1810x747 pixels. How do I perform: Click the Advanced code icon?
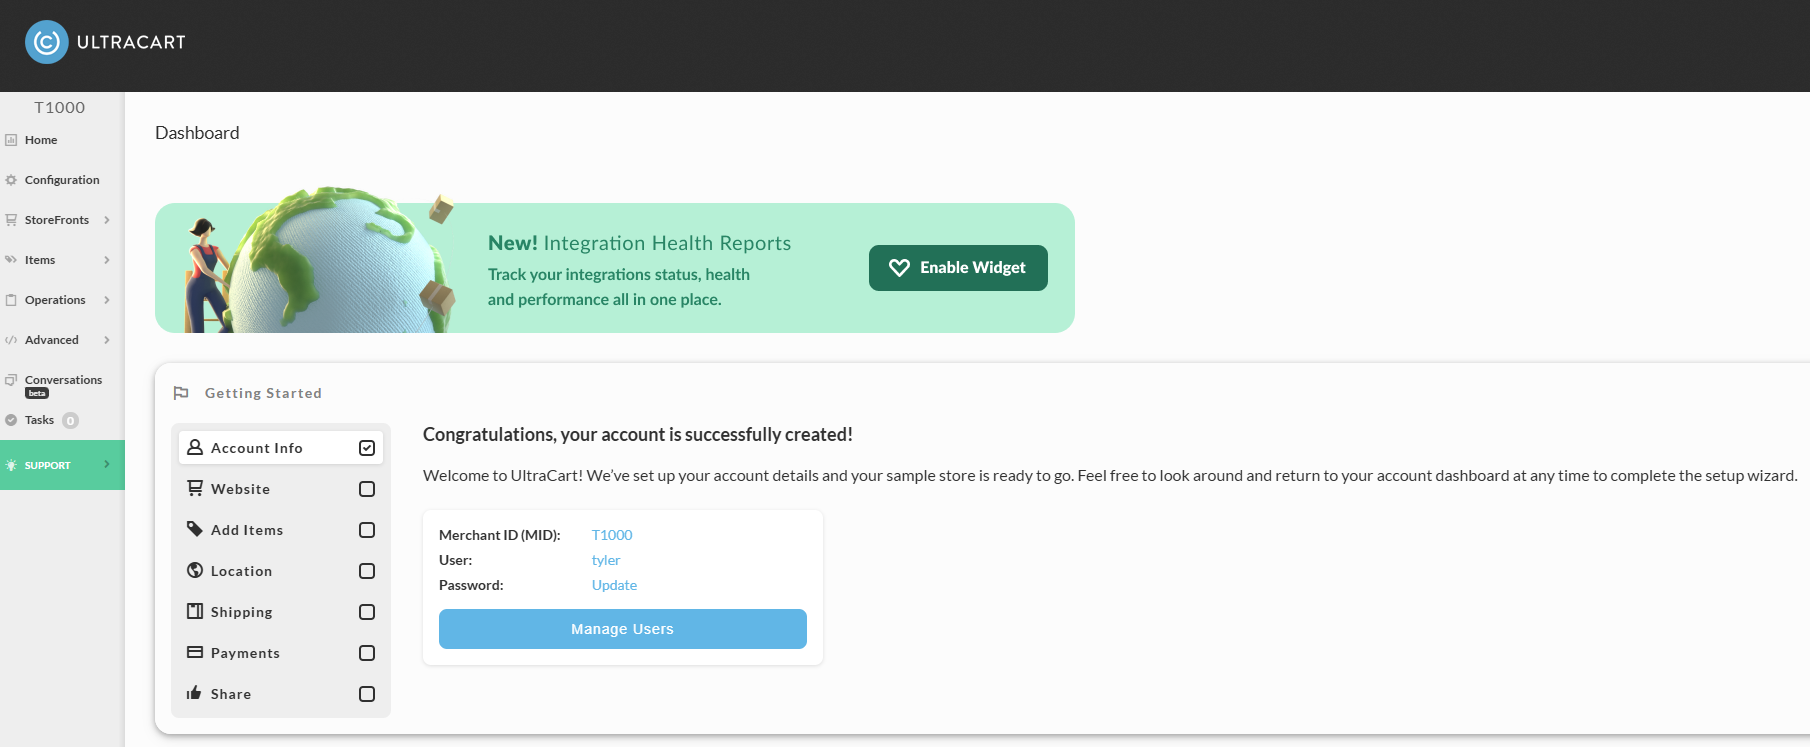[x=11, y=340]
